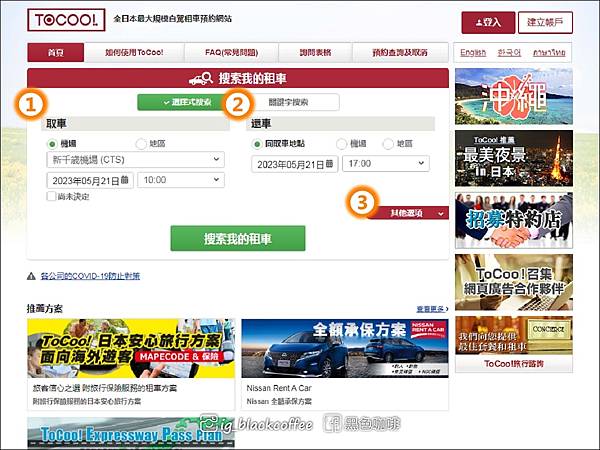Screen dimensions: 600x450
Task: Switch to 選擇式搜索 search mode
Action: pos(182,102)
